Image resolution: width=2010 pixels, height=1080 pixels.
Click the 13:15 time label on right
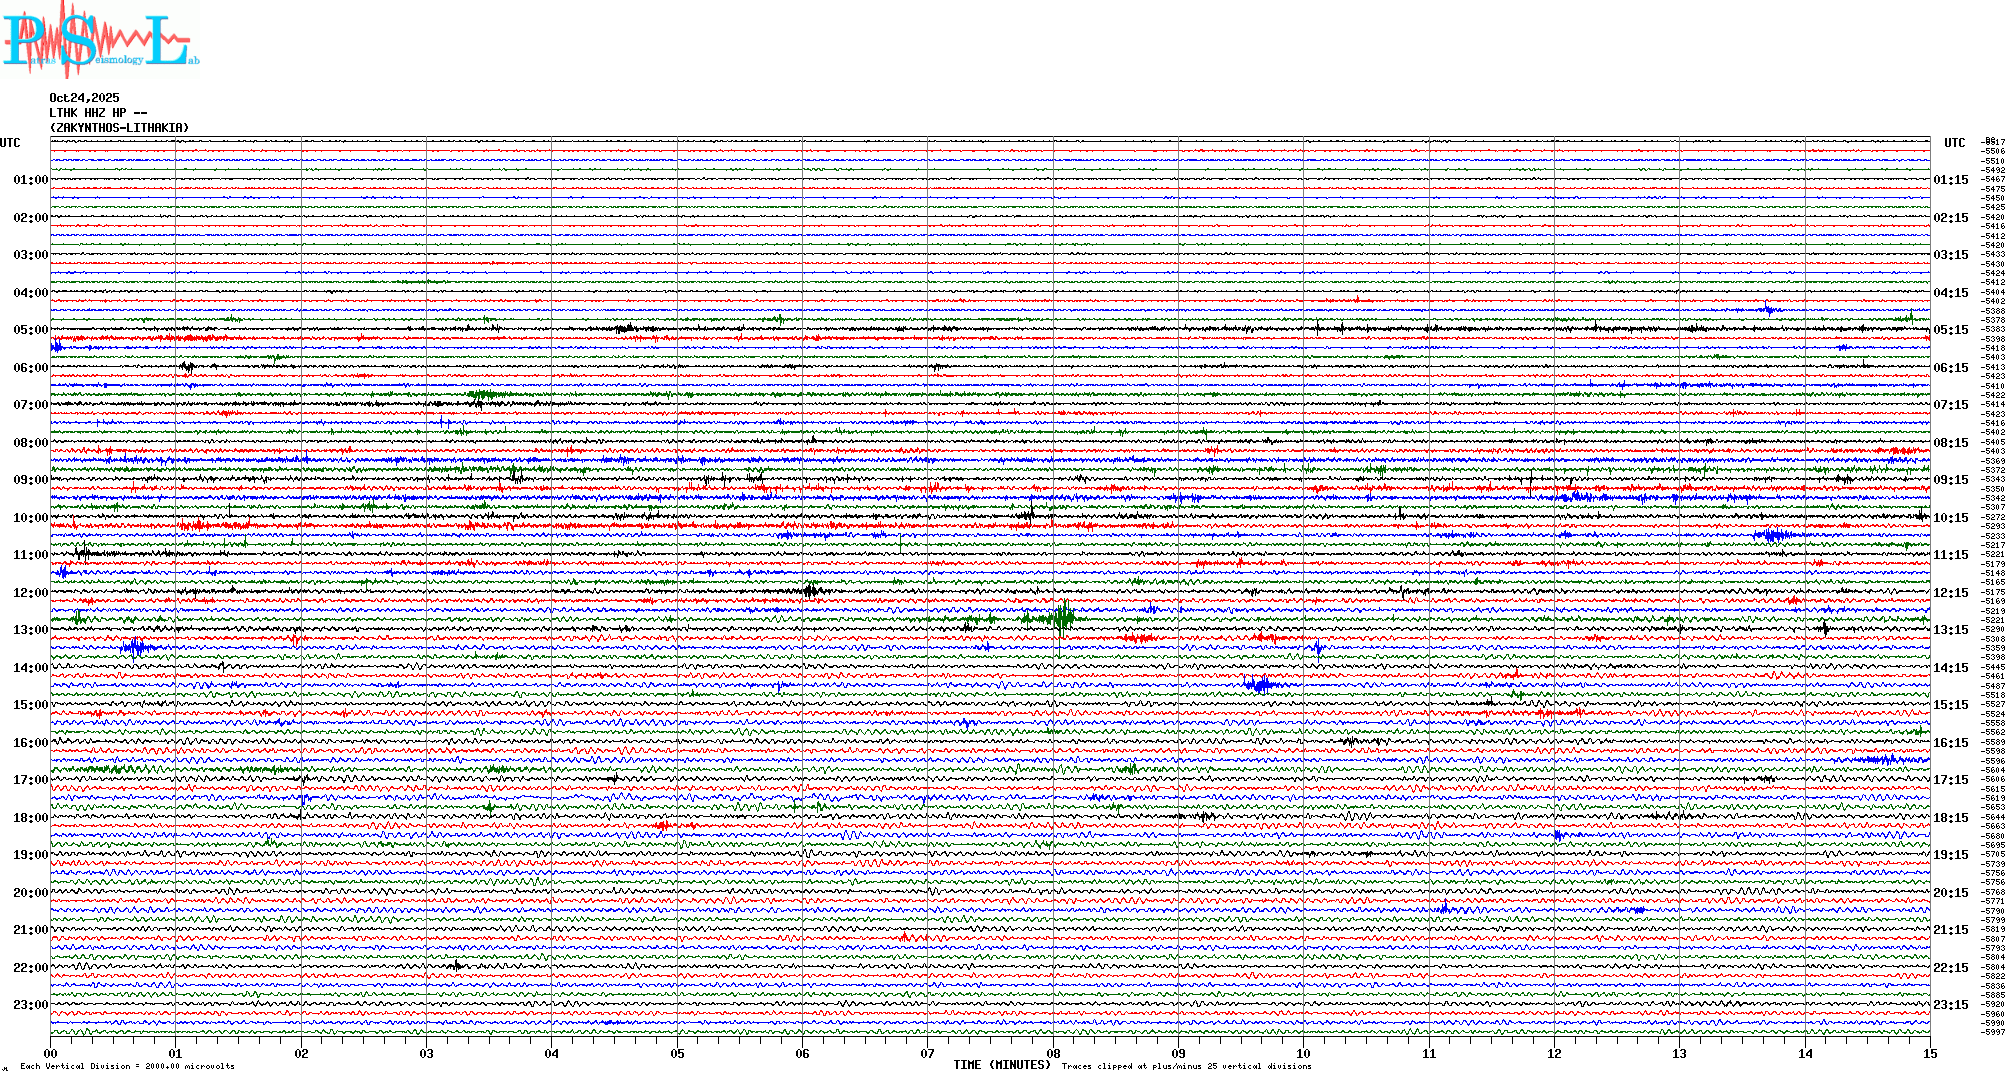(1950, 630)
